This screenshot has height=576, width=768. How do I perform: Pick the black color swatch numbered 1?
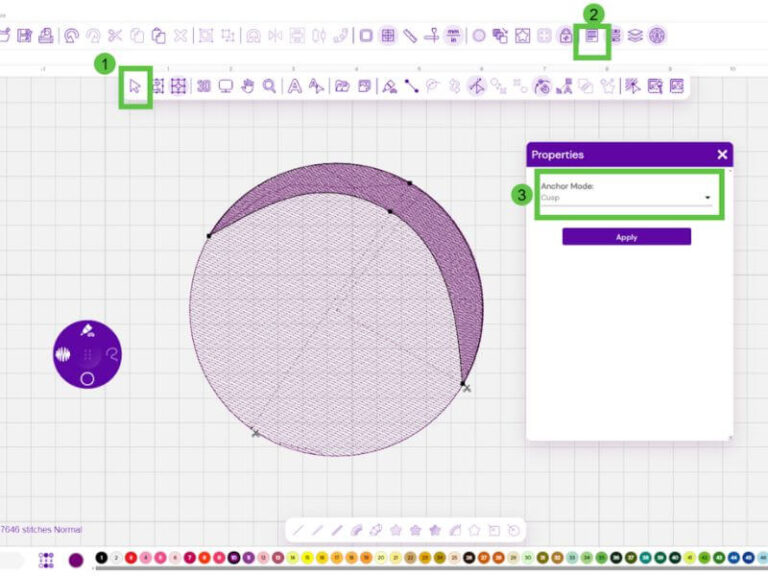tap(101, 558)
